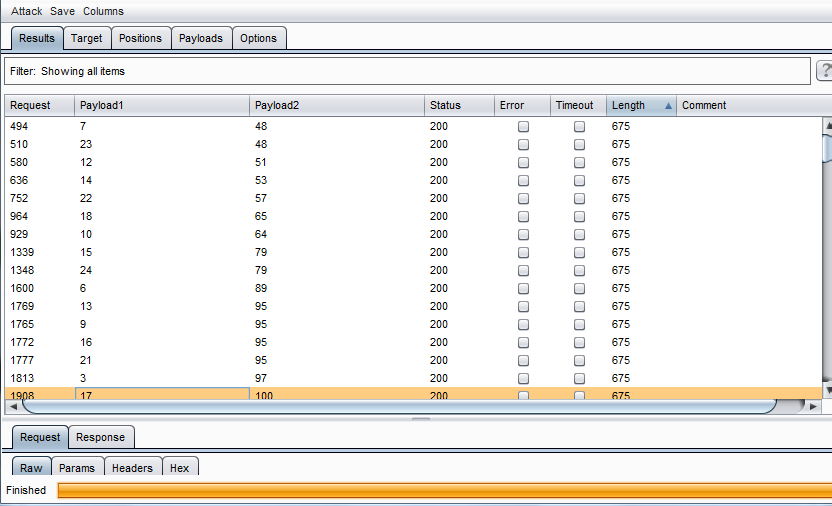The image size is (832, 506).
Task: Click Payload1 value 13 in row 1769
Action: pos(86,307)
